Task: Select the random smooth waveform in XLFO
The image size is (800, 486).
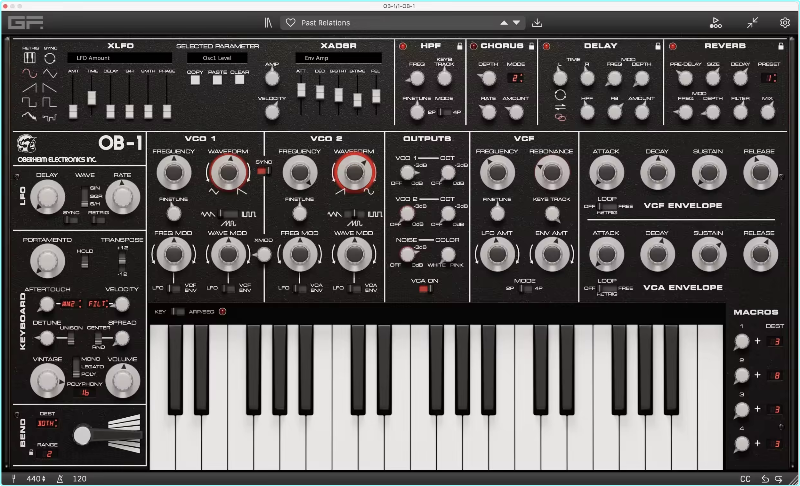Action: (x=29, y=117)
